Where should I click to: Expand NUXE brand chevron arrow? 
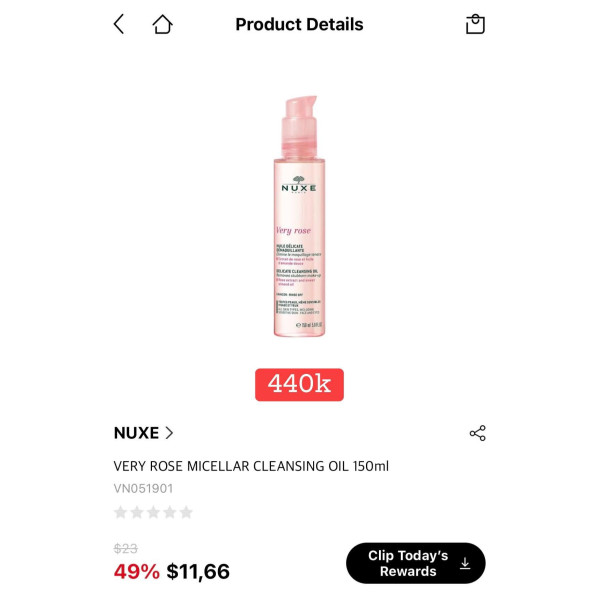169,433
